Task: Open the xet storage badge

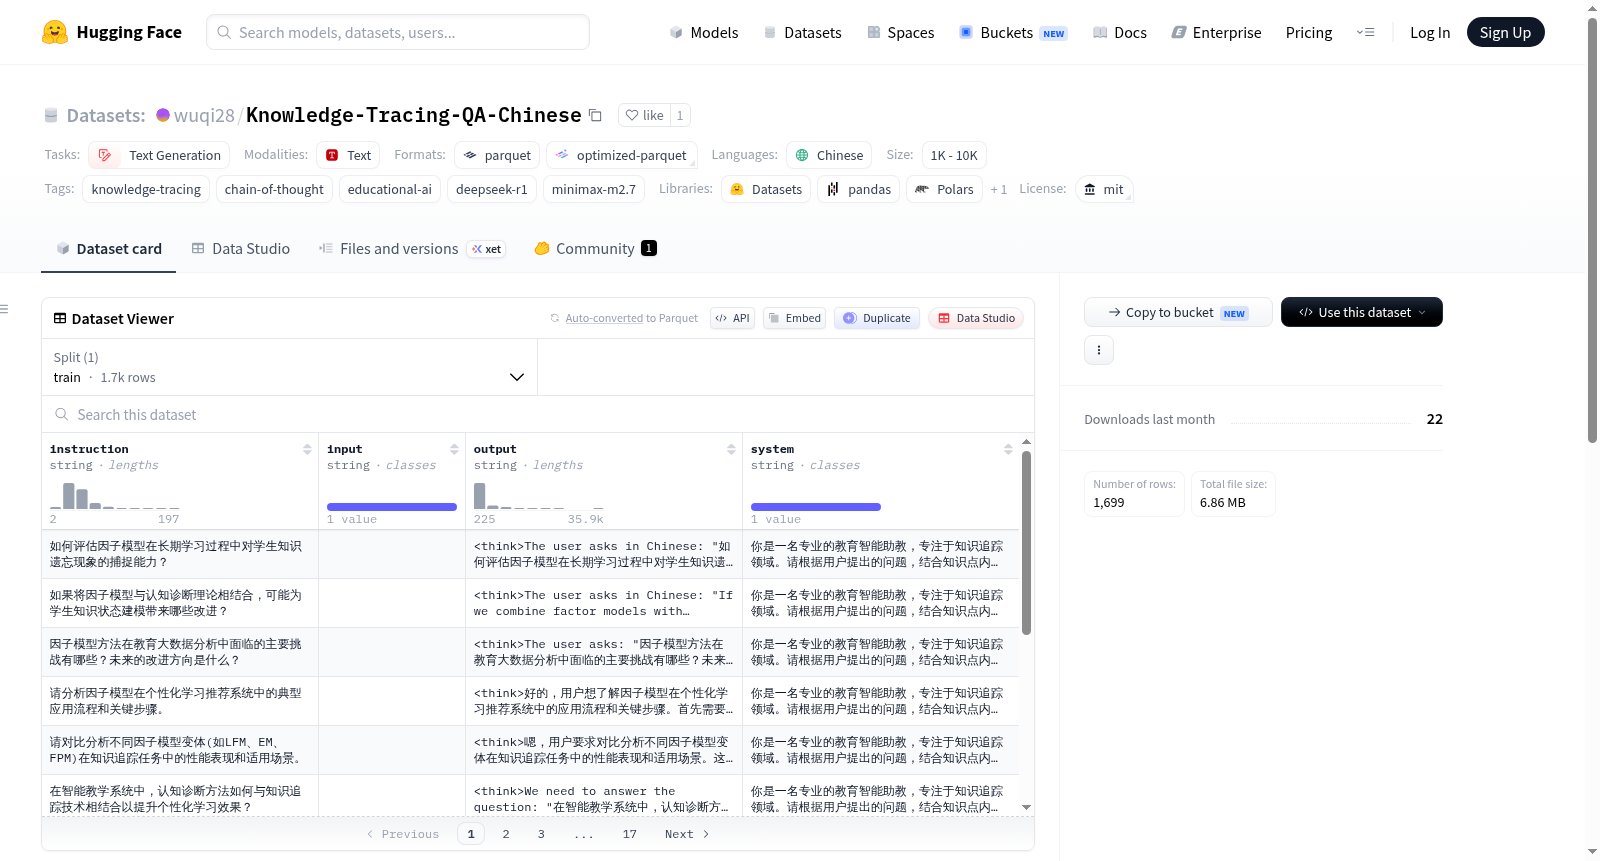Action: pyautogui.click(x=487, y=249)
